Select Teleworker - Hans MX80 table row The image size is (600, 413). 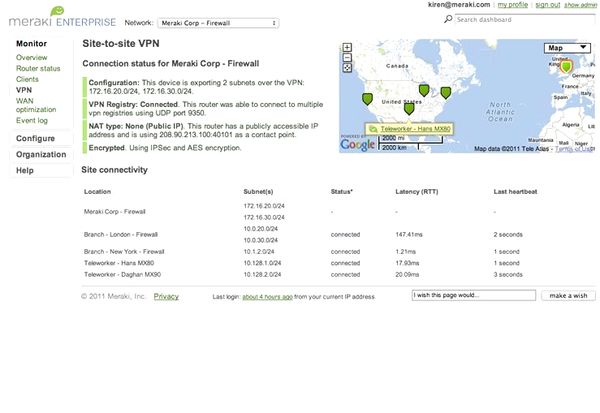point(339,263)
